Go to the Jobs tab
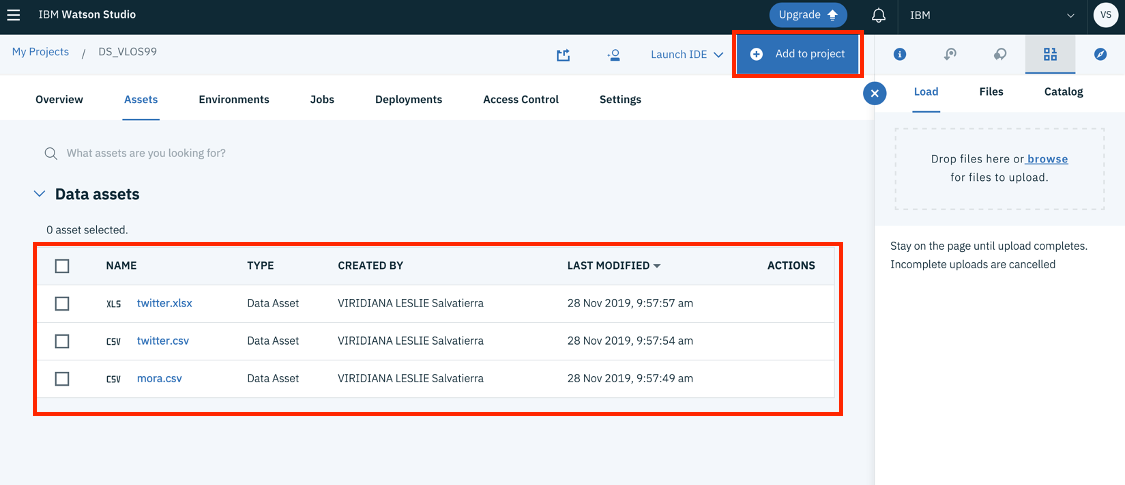The width and height of the screenshot is (1125, 485). coord(322,100)
